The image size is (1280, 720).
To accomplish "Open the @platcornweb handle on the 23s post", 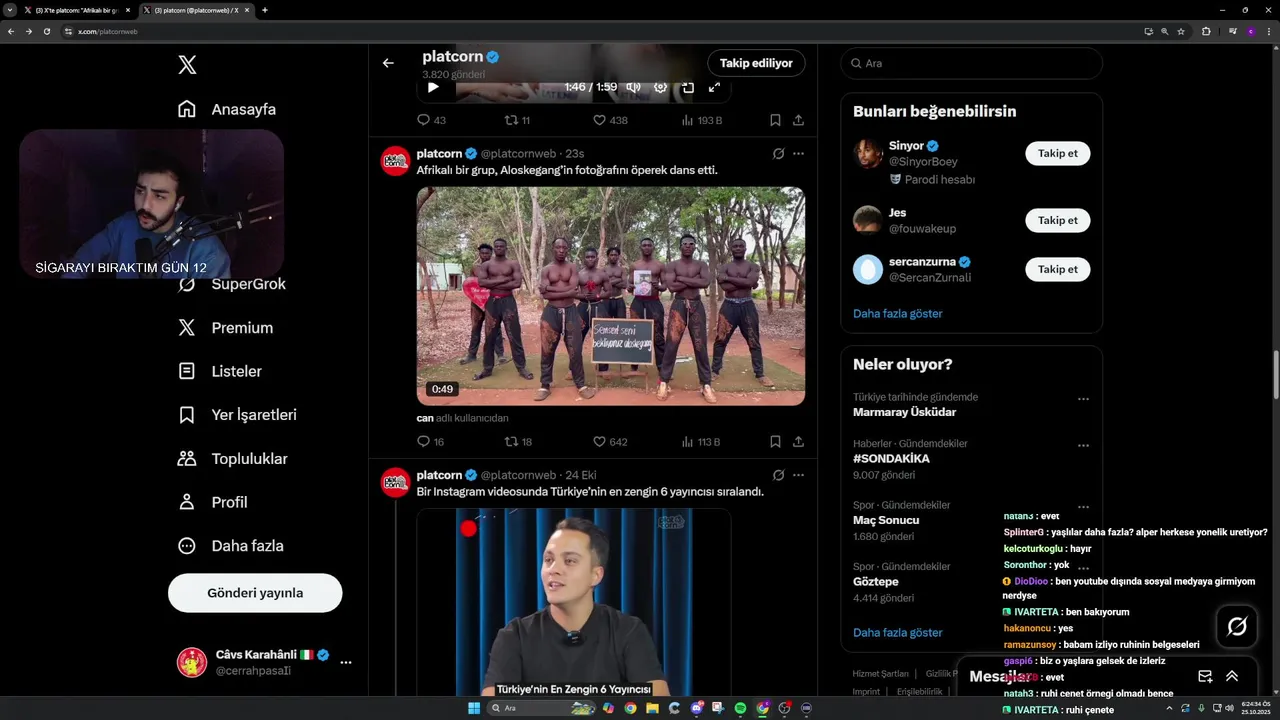I will [x=518, y=154].
